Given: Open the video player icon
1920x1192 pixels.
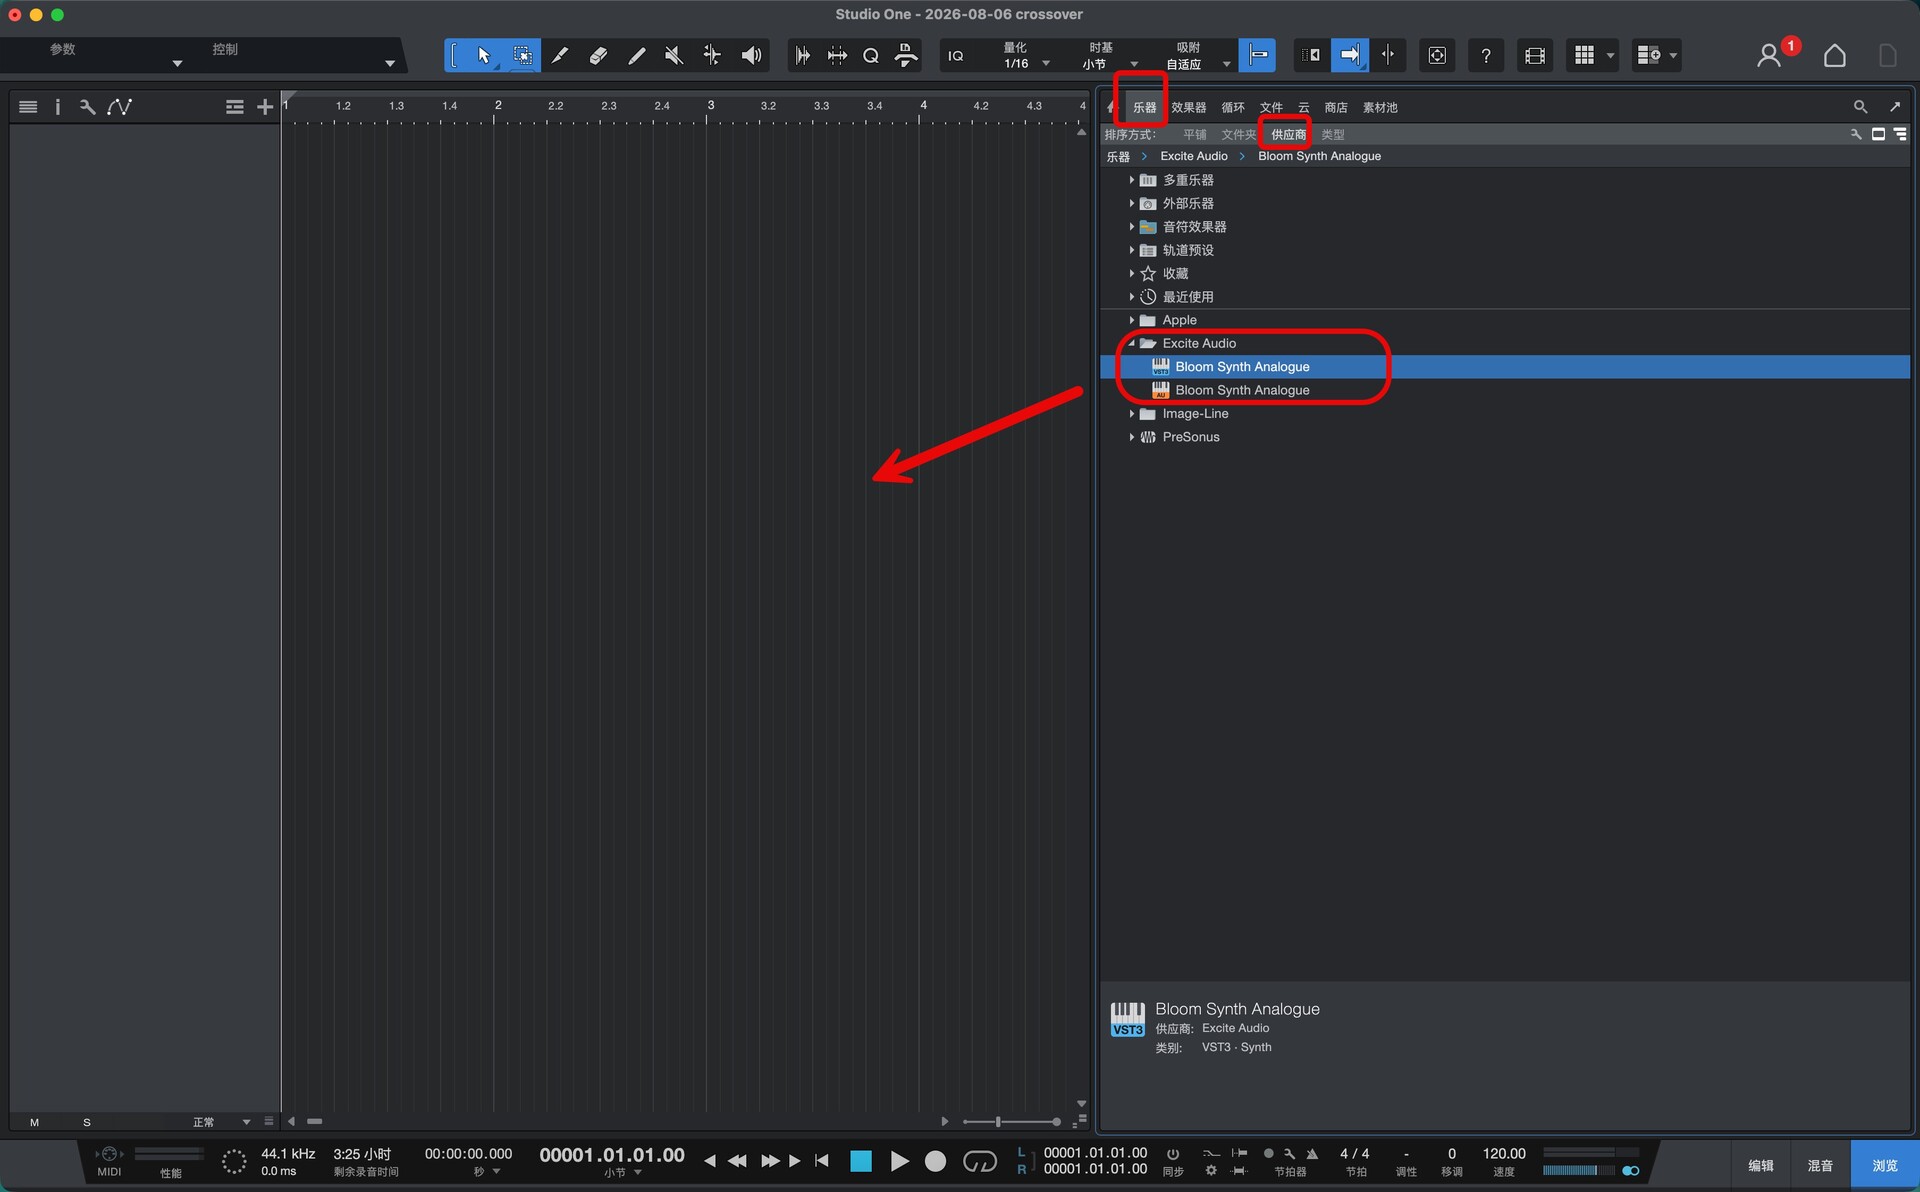Looking at the screenshot, I should (1535, 56).
